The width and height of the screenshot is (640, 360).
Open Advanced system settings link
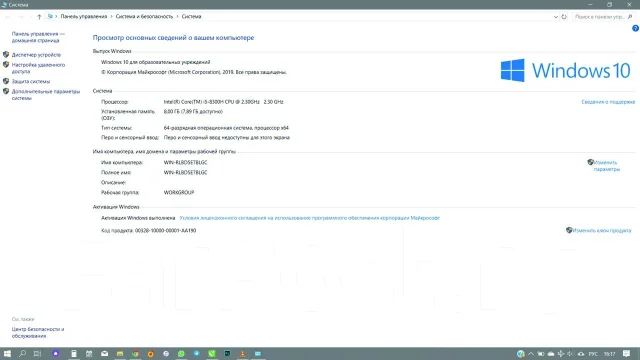click(x=46, y=95)
